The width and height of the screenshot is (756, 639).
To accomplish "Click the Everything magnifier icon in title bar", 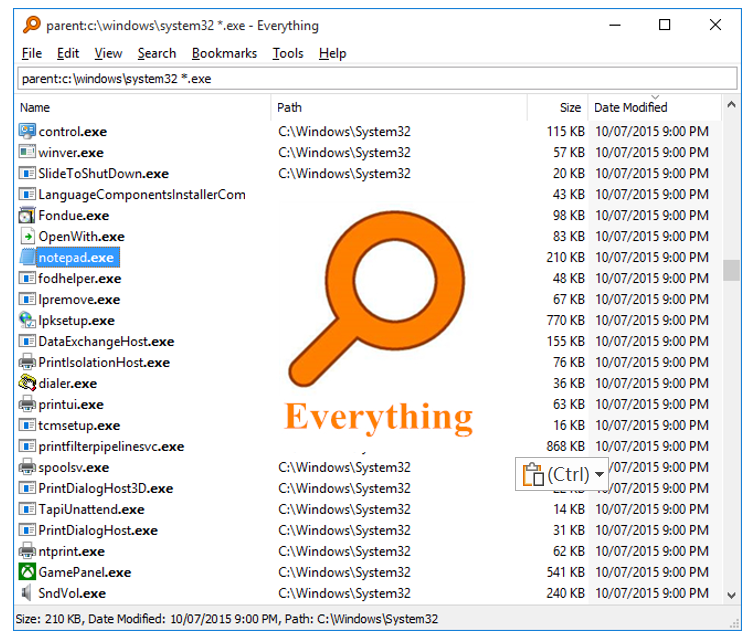I will point(32,25).
